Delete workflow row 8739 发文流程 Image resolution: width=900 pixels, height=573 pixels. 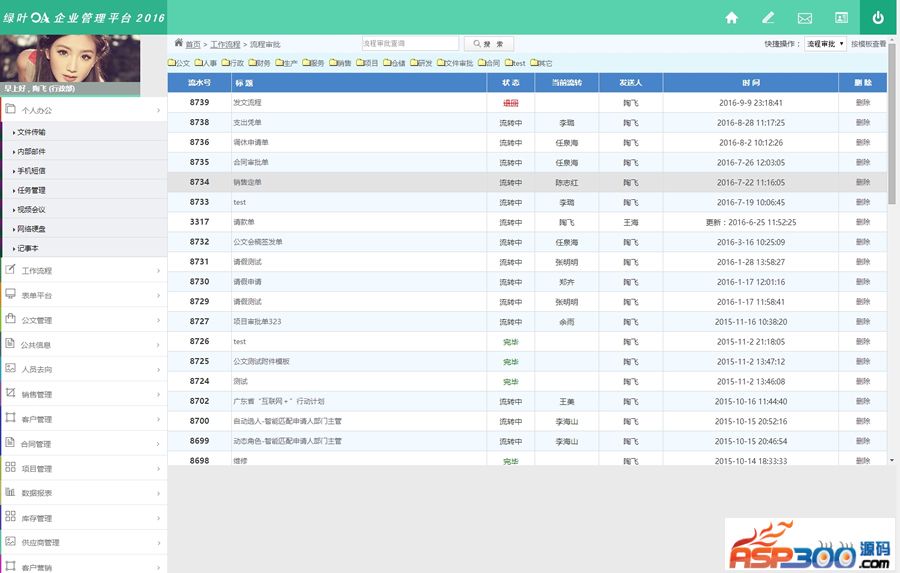862,102
